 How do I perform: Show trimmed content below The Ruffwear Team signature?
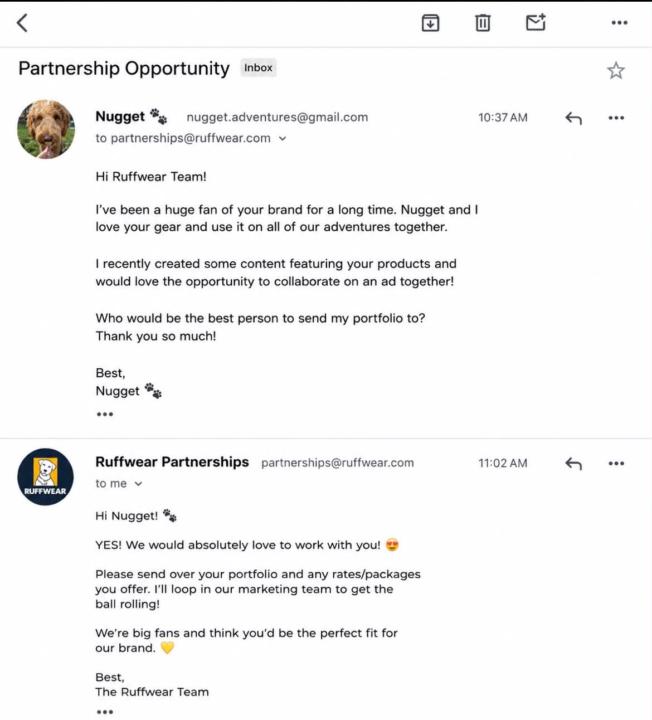coord(105,712)
